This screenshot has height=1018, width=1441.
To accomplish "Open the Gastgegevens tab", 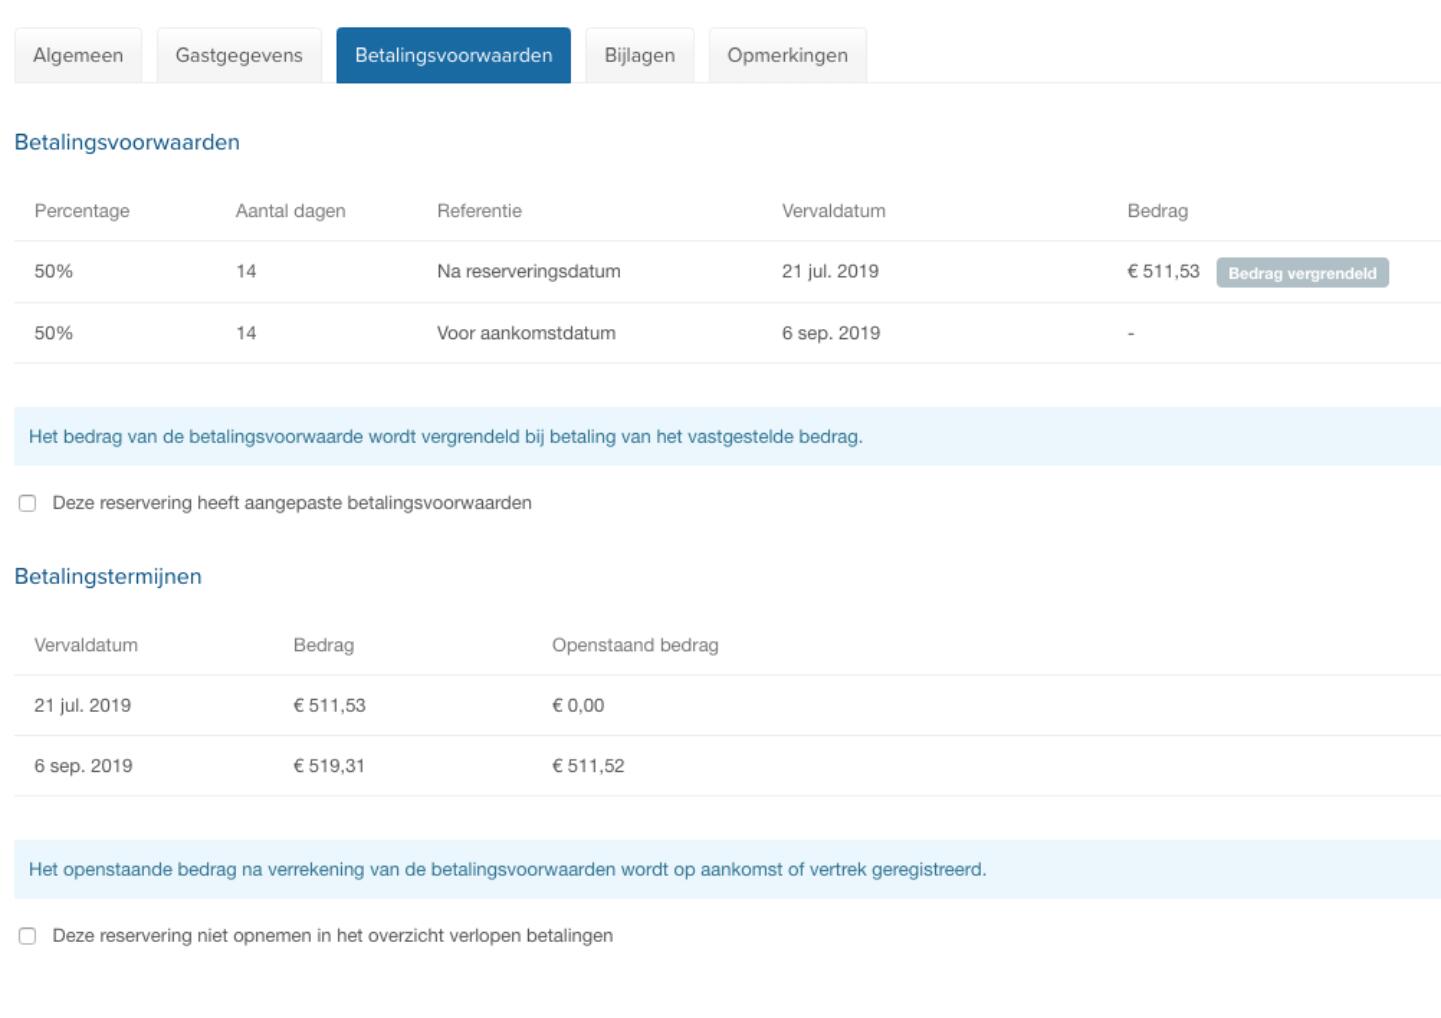I will click(x=239, y=55).
